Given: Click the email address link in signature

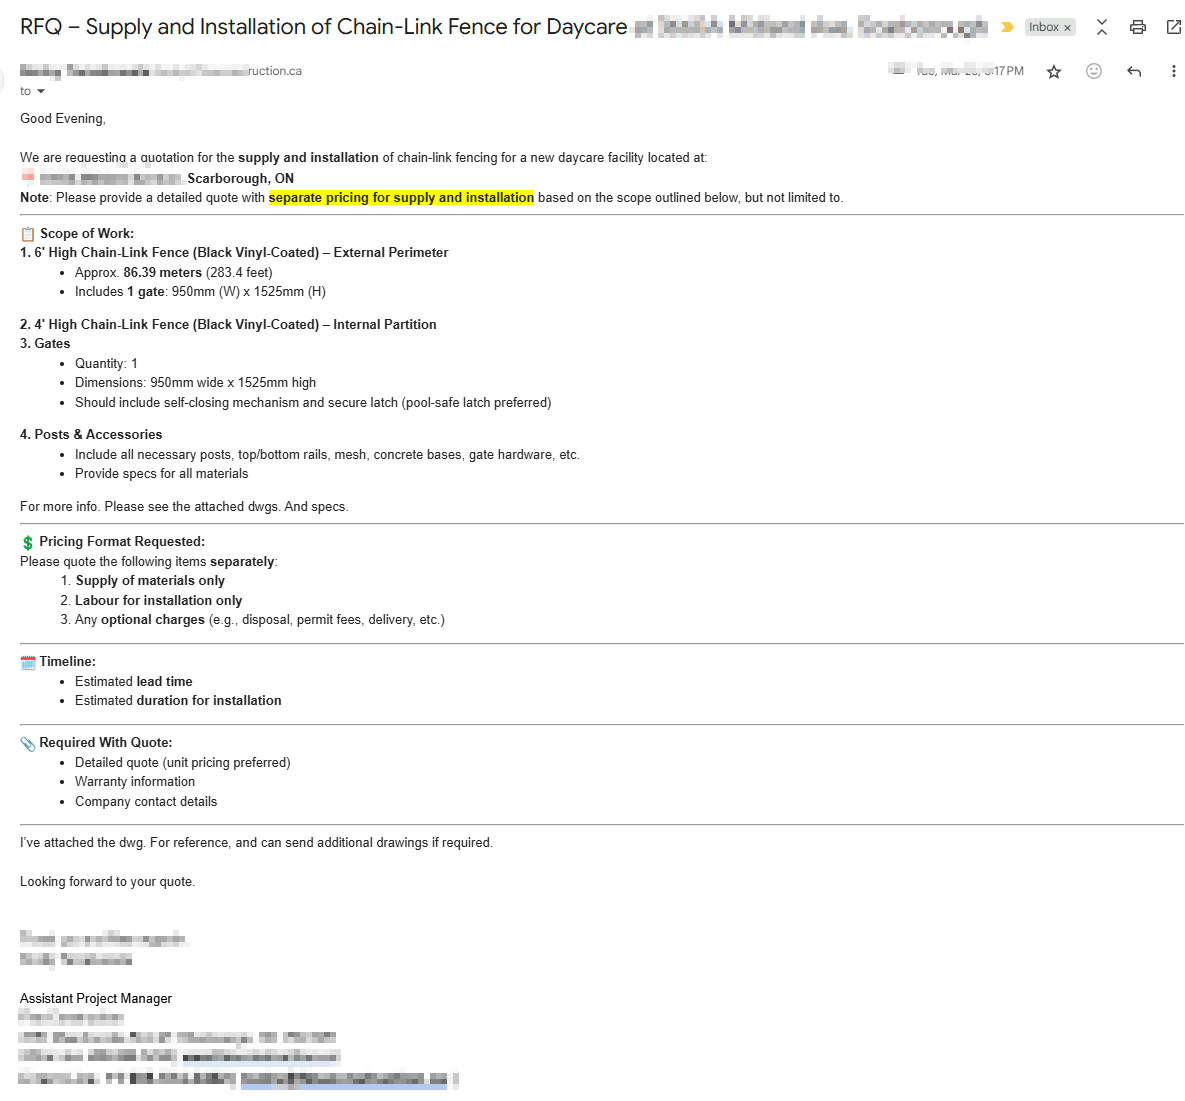Looking at the screenshot, I should tap(343, 1080).
